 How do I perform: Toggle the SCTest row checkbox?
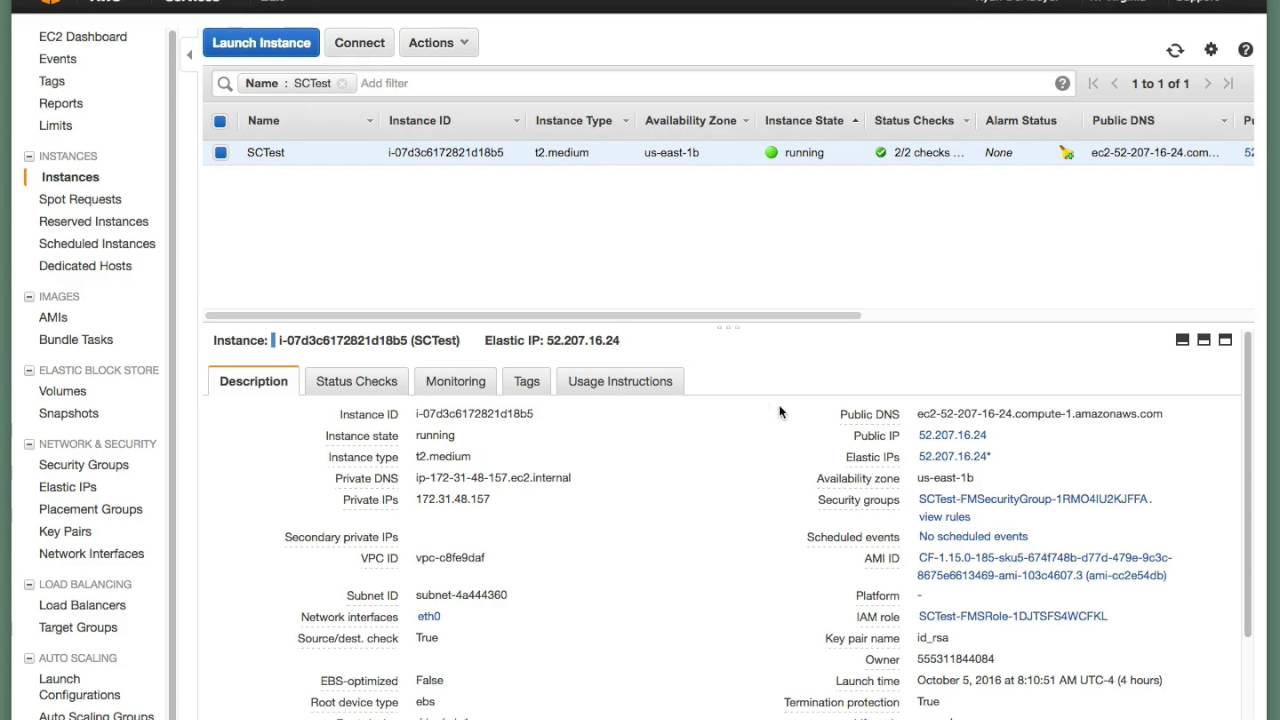(221, 153)
